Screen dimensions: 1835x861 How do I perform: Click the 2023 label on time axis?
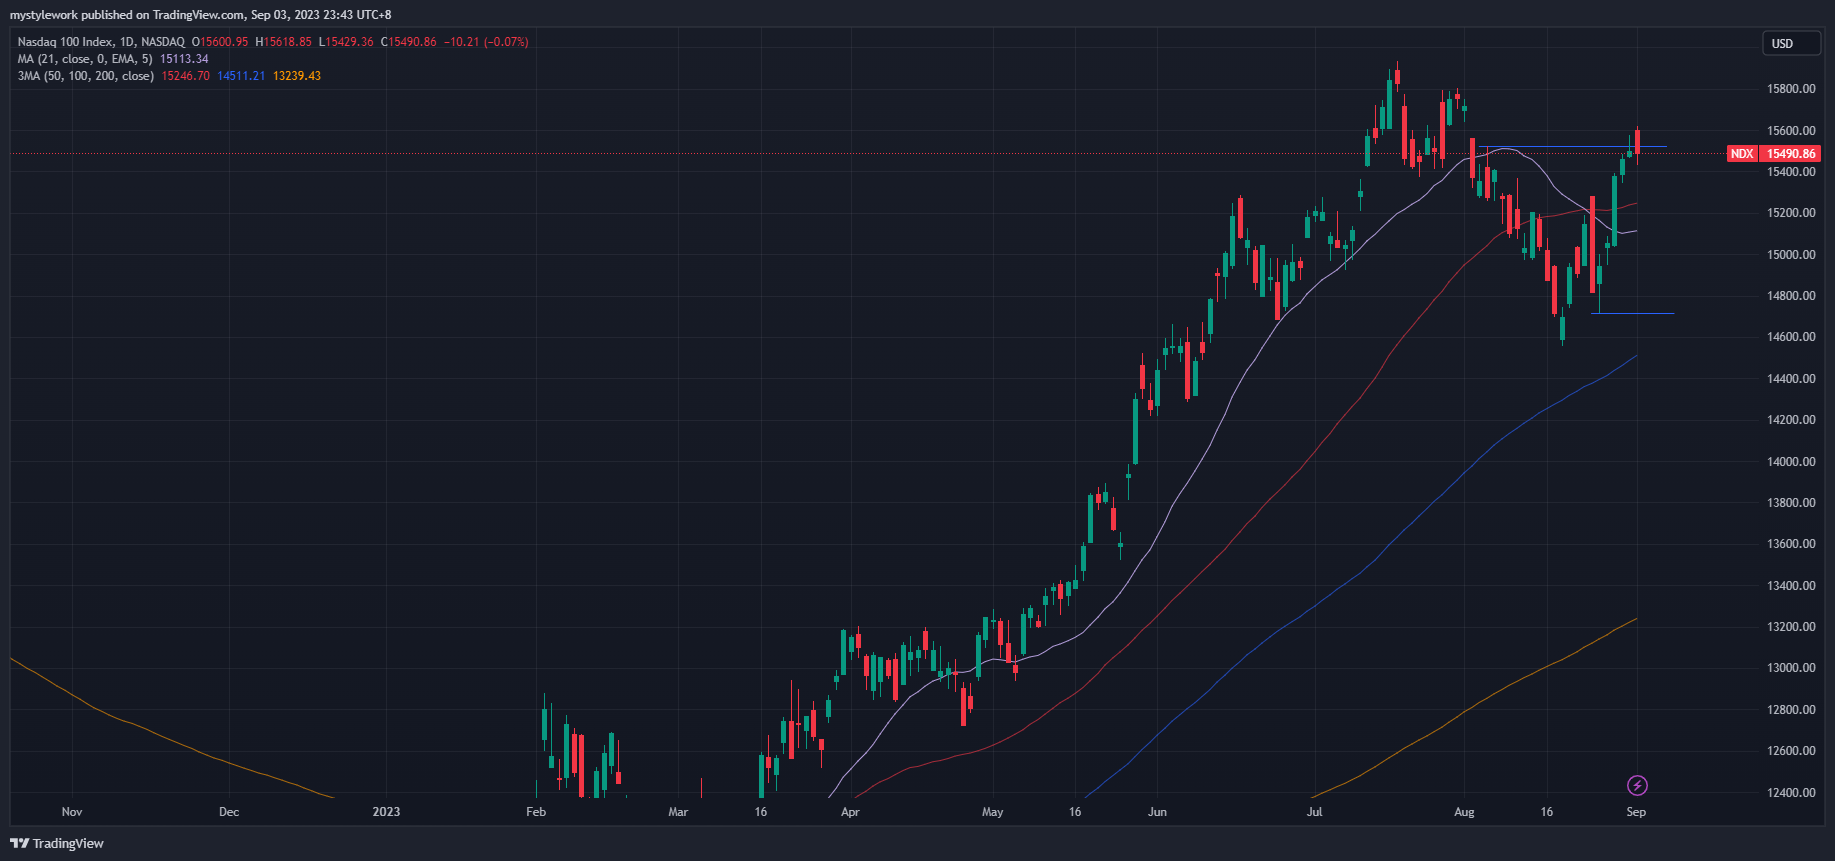[x=386, y=812]
